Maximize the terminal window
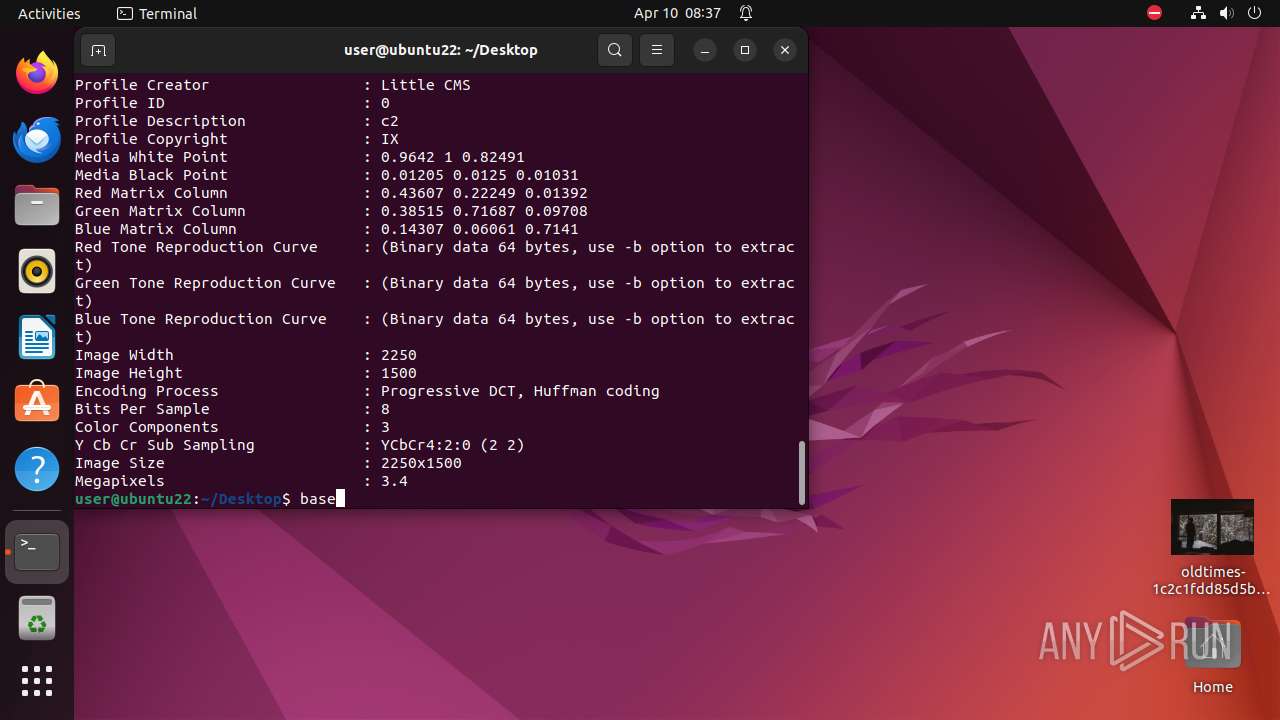1280x720 pixels. [x=745, y=50]
